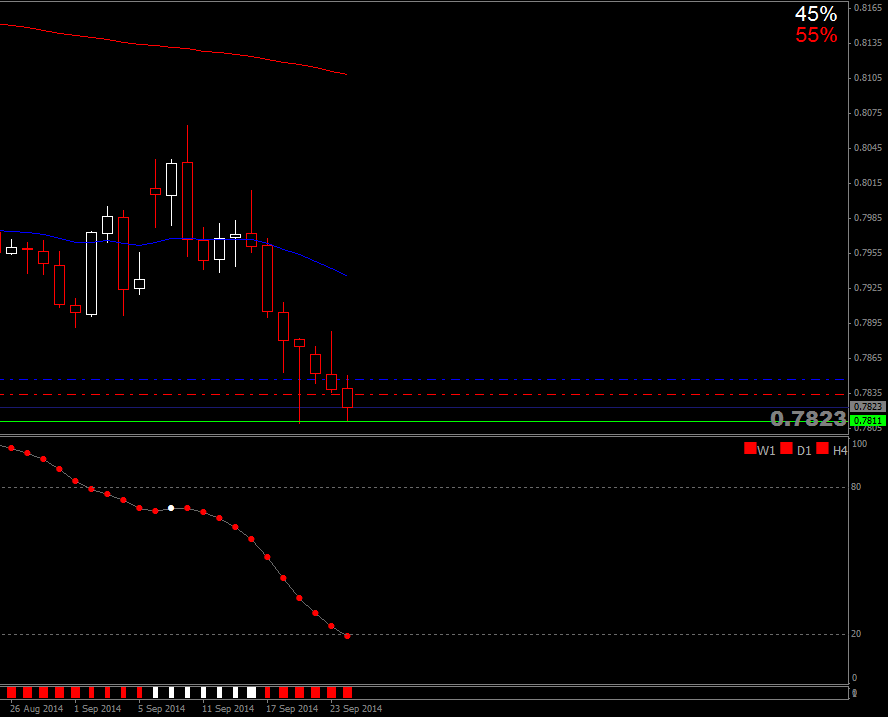Viewport: 888px width, 721px height.
Task: Click the 0.8165 price scale label
Action: click(x=868, y=8)
